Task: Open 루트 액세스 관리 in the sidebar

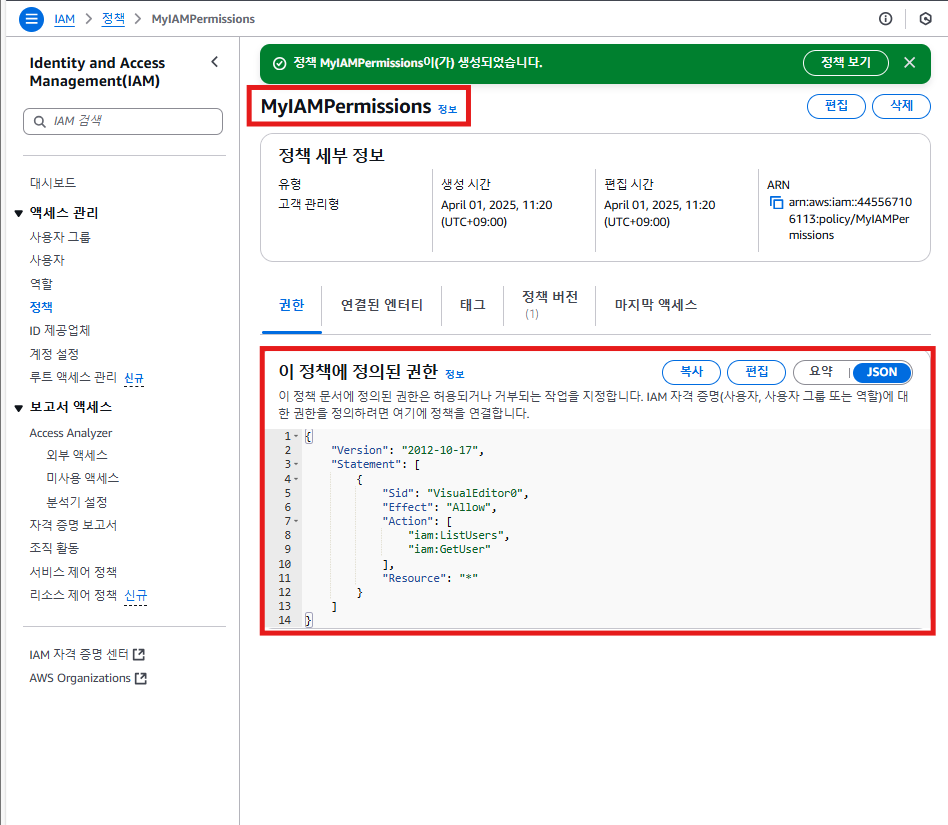Action: (73, 377)
